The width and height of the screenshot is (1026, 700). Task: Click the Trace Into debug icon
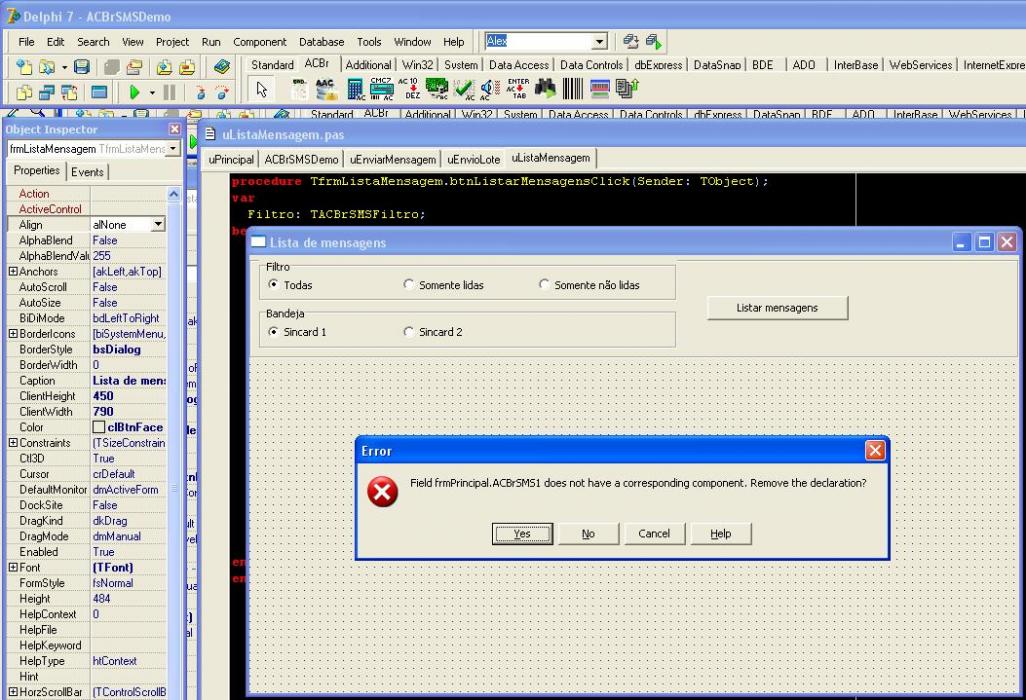point(200,92)
